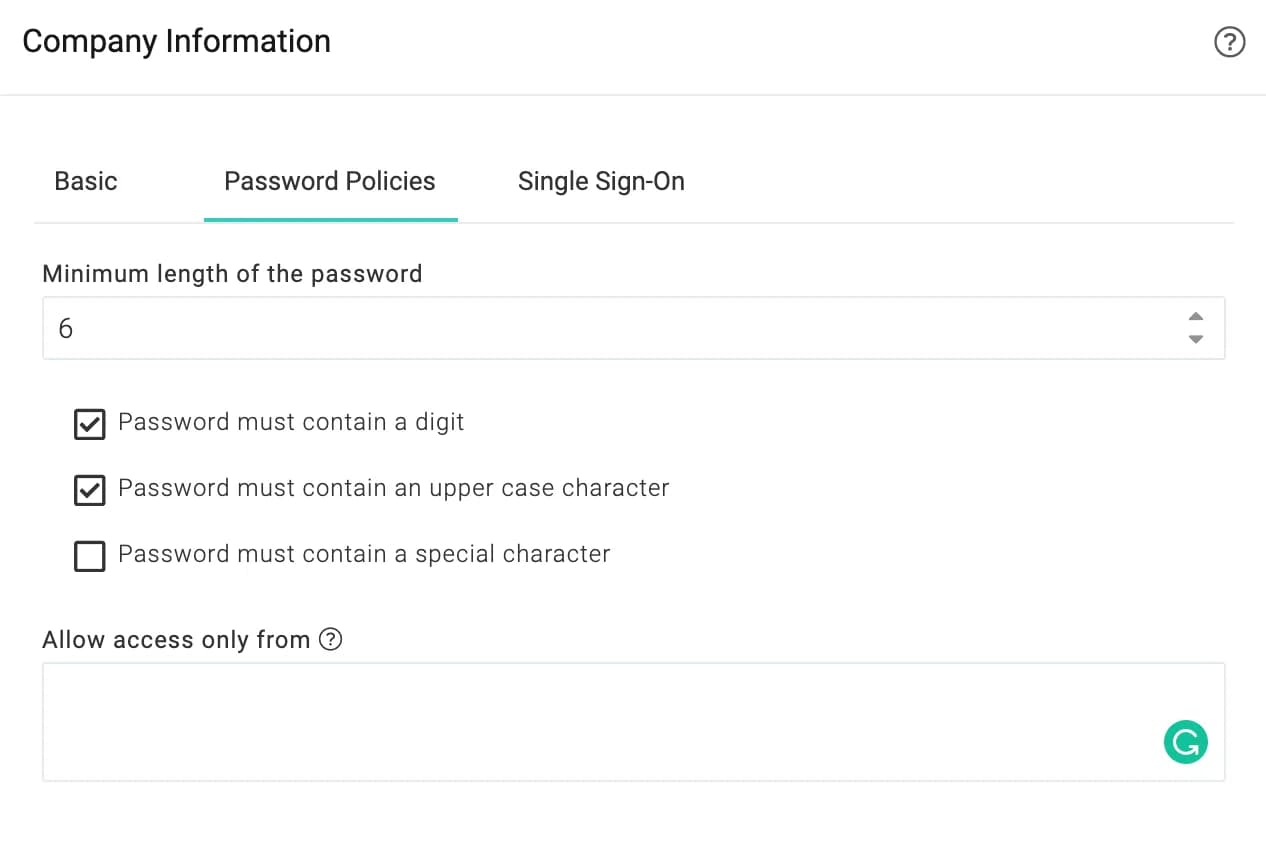The image size is (1266, 846).
Task: Open the Single Sign-On tab
Action: pos(601,181)
